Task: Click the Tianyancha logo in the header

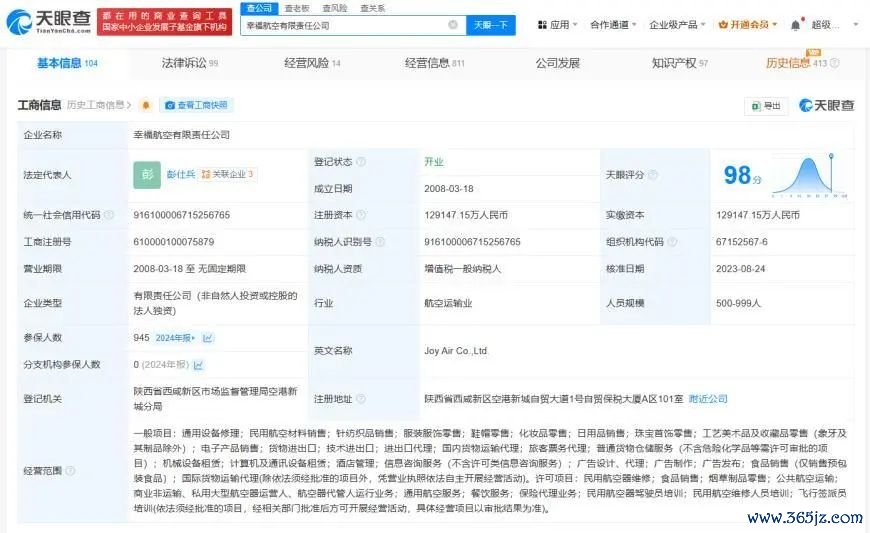Action: 48,22
